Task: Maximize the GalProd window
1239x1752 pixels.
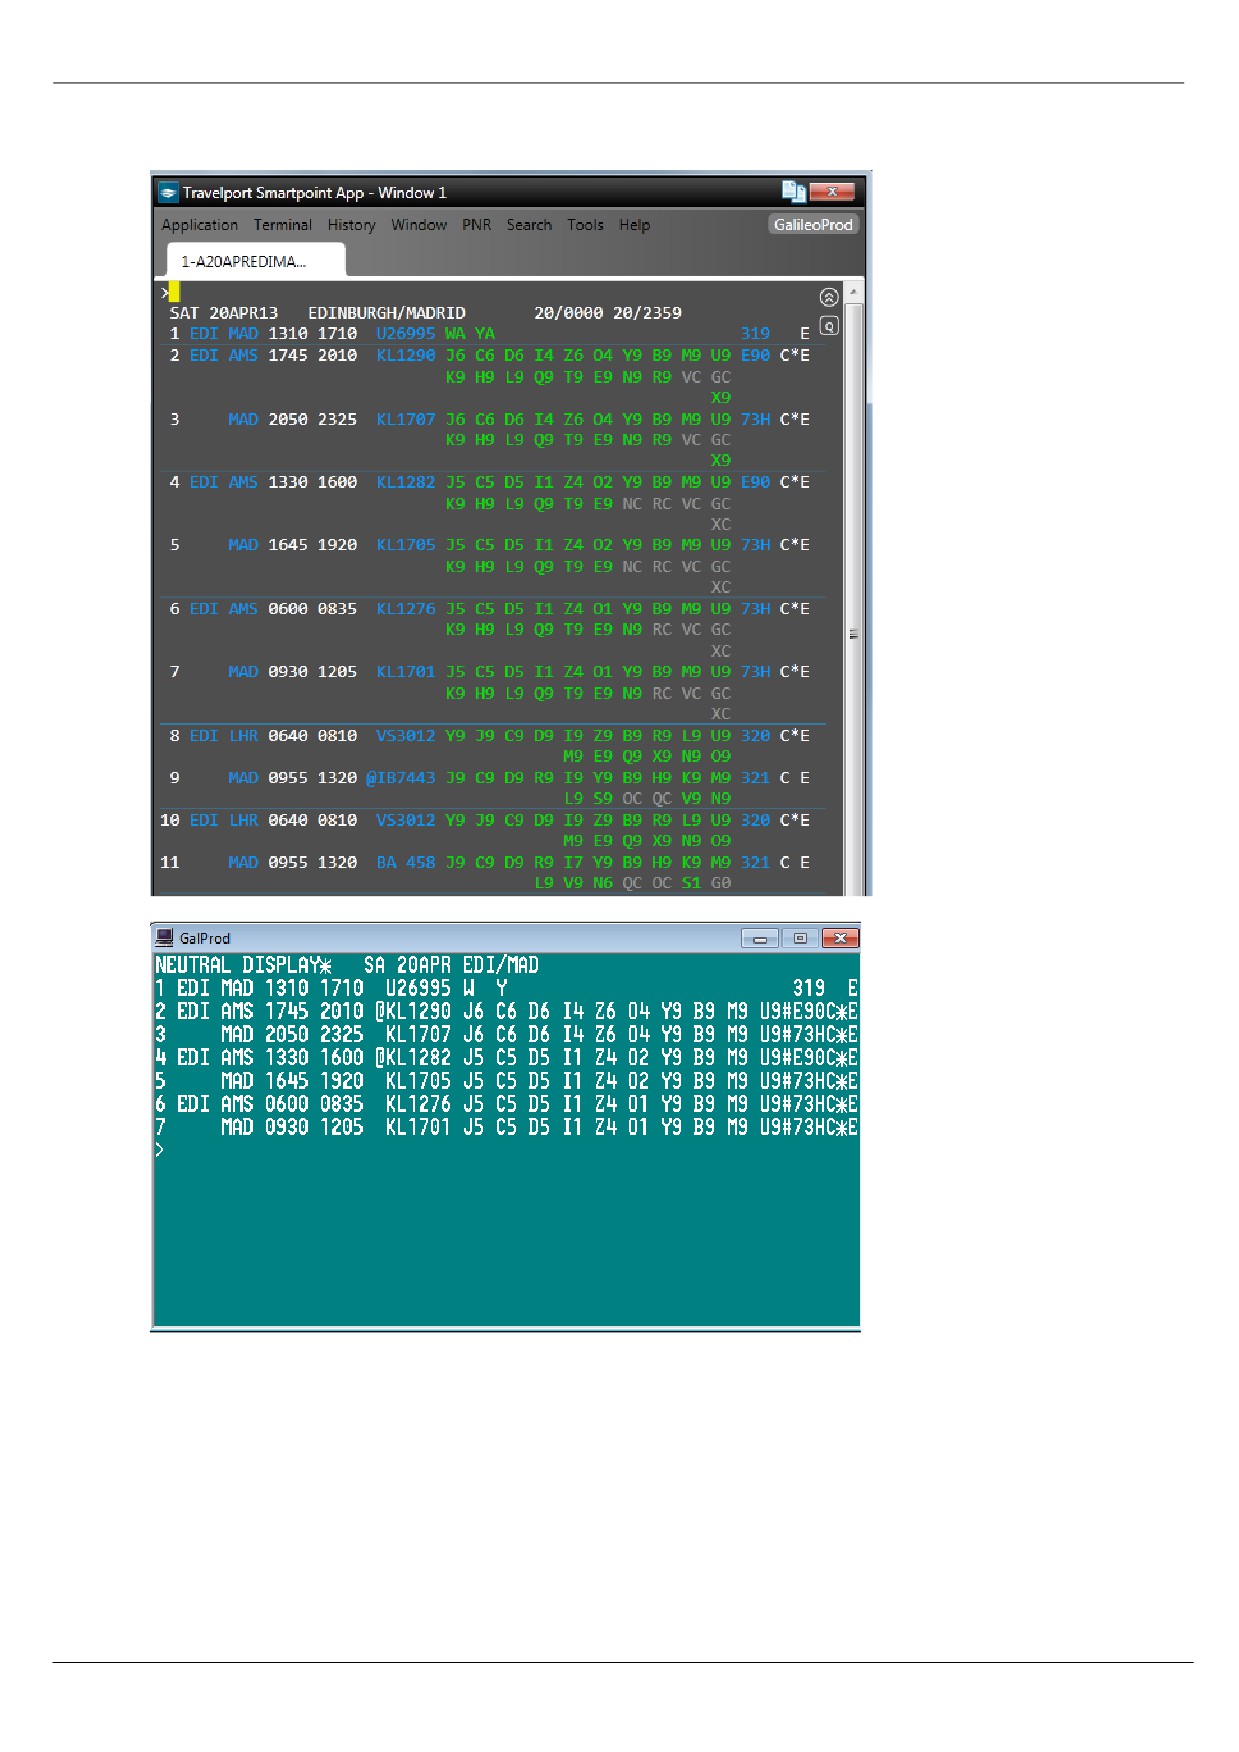Action: [x=800, y=938]
